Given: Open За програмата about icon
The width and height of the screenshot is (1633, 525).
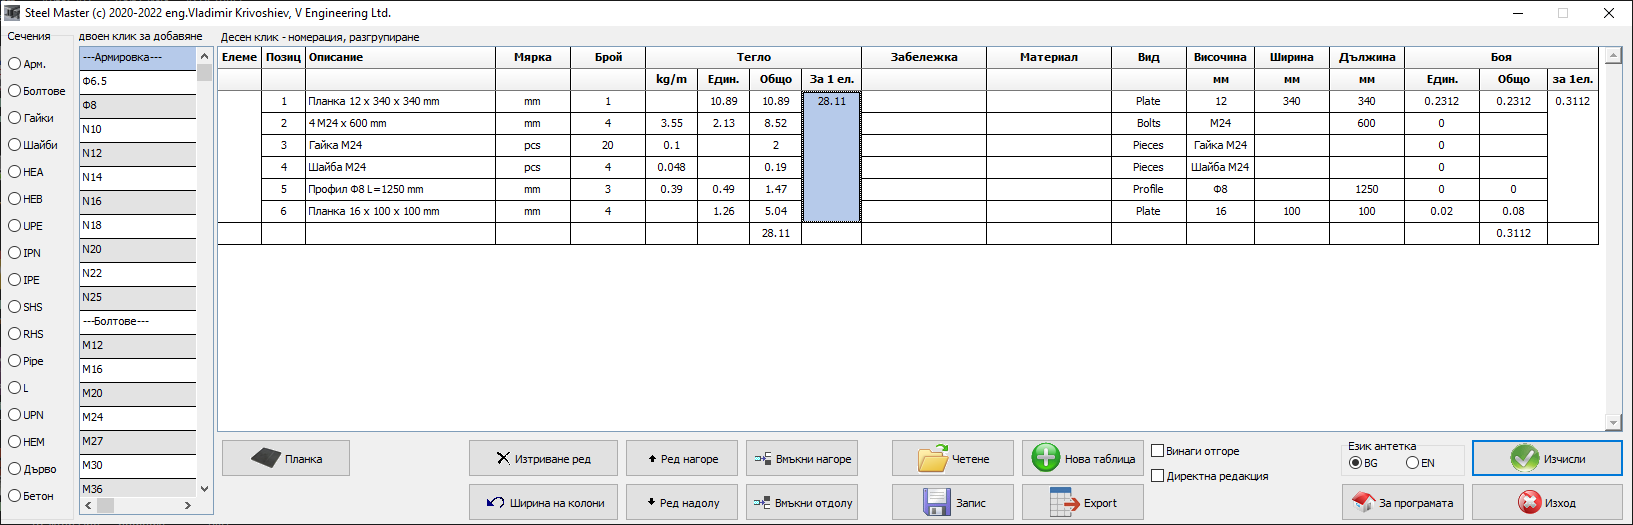Looking at the screenshot, I should (1363, 503).
